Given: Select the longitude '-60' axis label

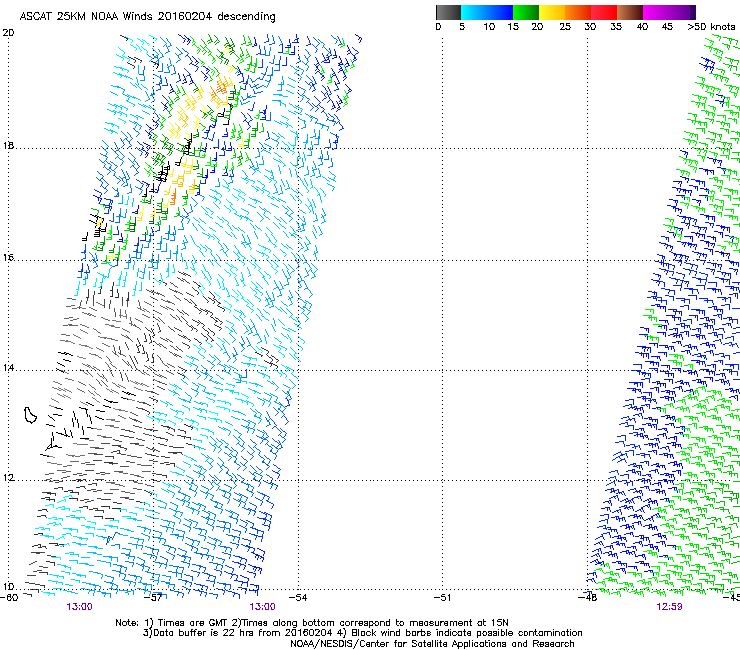Looking at the screenshot, I should (9, 598).
